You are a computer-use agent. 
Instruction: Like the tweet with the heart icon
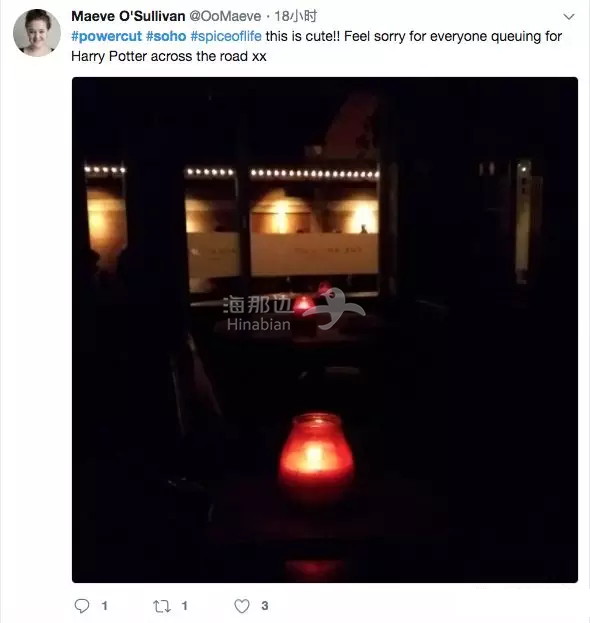click(242, 606)
